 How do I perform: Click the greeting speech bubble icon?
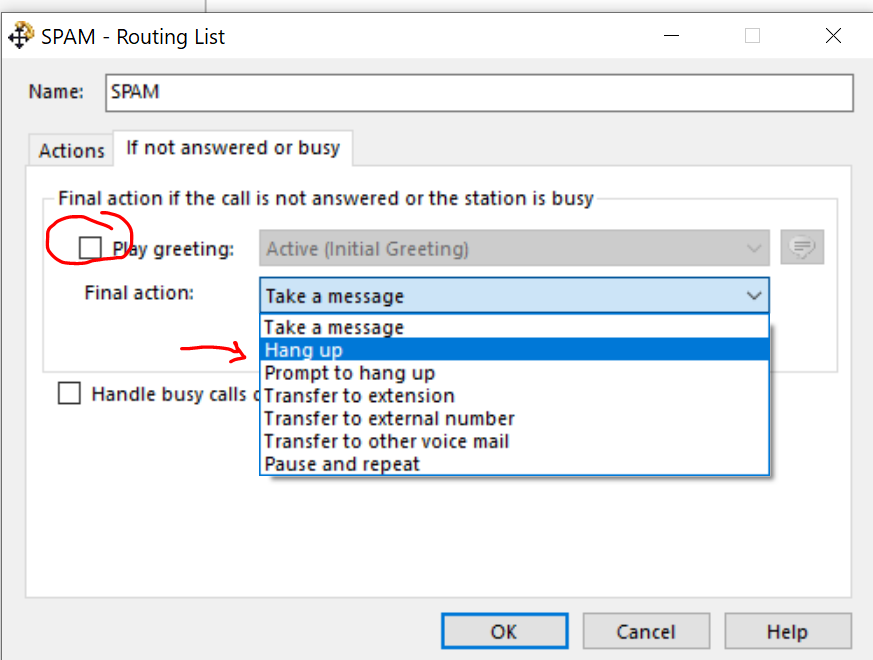point(803,248)
